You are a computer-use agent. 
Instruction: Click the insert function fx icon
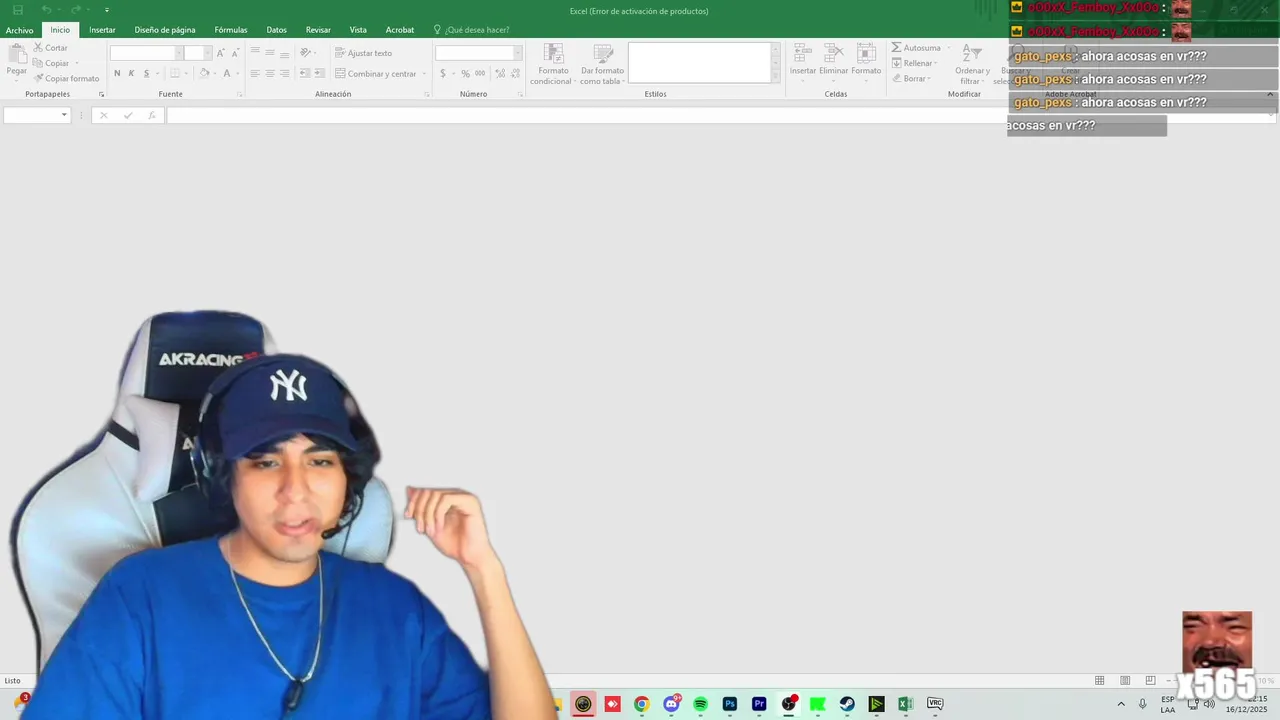point(151,115)
